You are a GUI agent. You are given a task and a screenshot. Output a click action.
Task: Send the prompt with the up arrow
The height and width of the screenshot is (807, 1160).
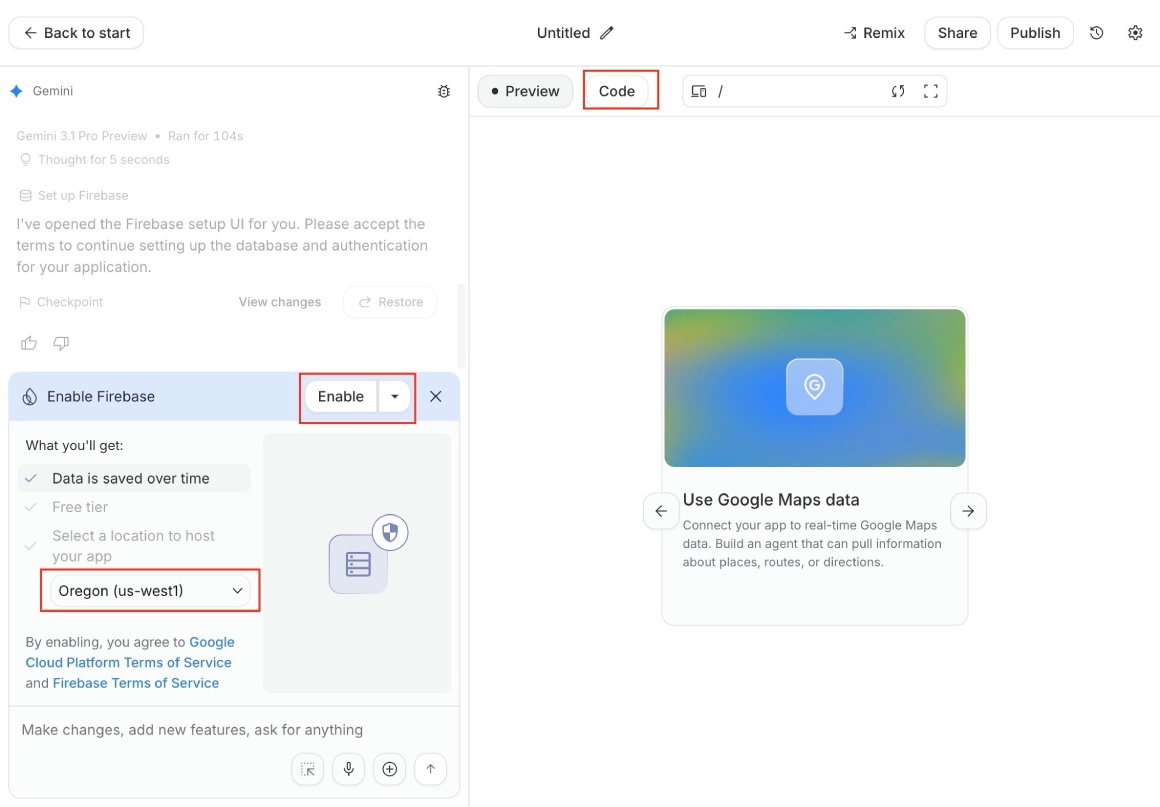click(430, 768)
